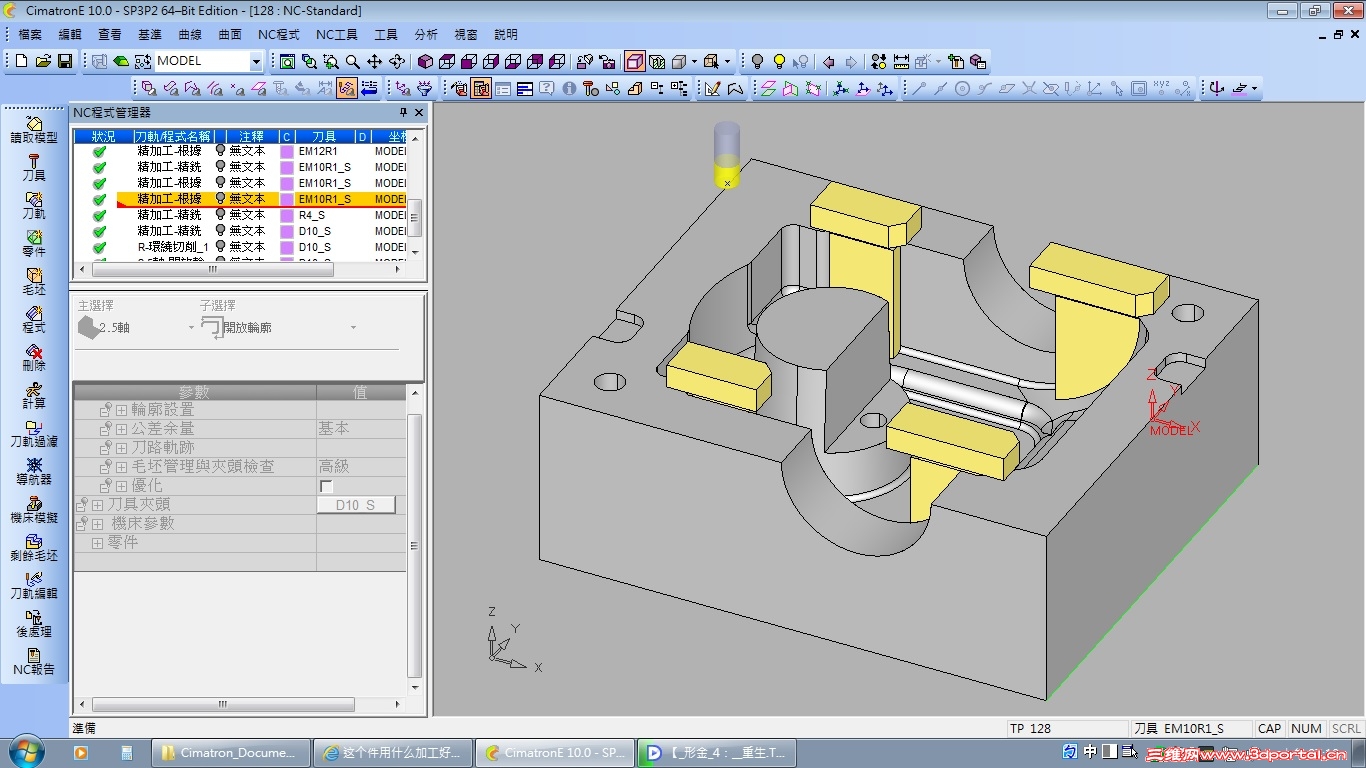Screen dimensions: 1366x768
Task: Open the NC程式 menu
Action: 279,34
